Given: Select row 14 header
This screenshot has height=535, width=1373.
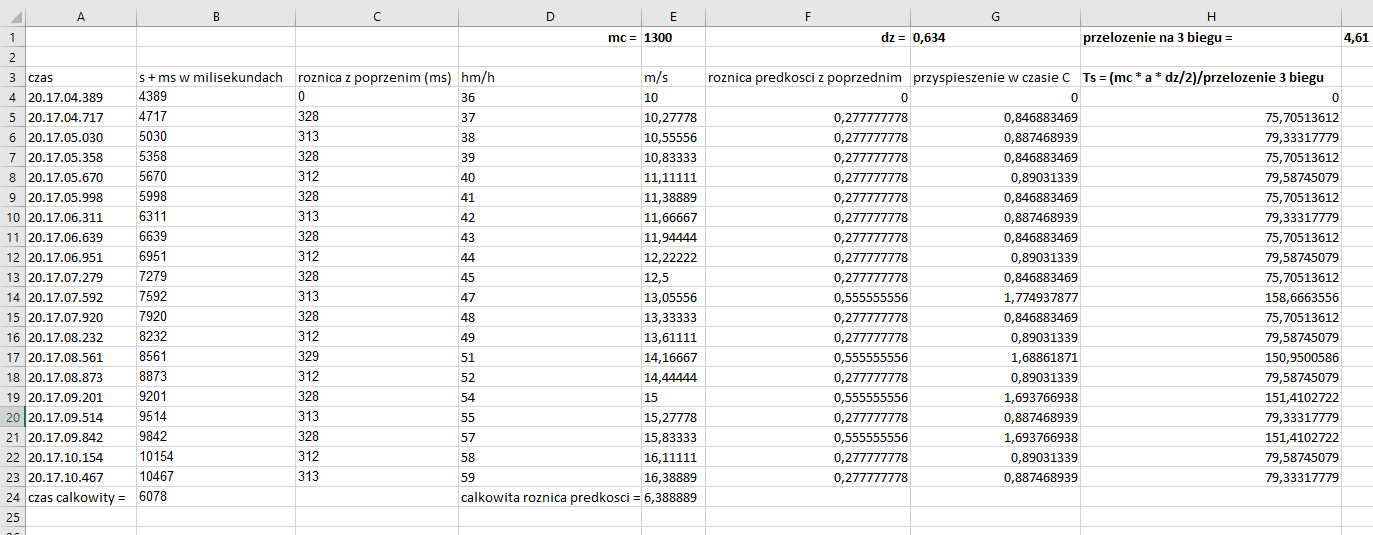Looking at the screenshot, I should (x=12, y=297).
